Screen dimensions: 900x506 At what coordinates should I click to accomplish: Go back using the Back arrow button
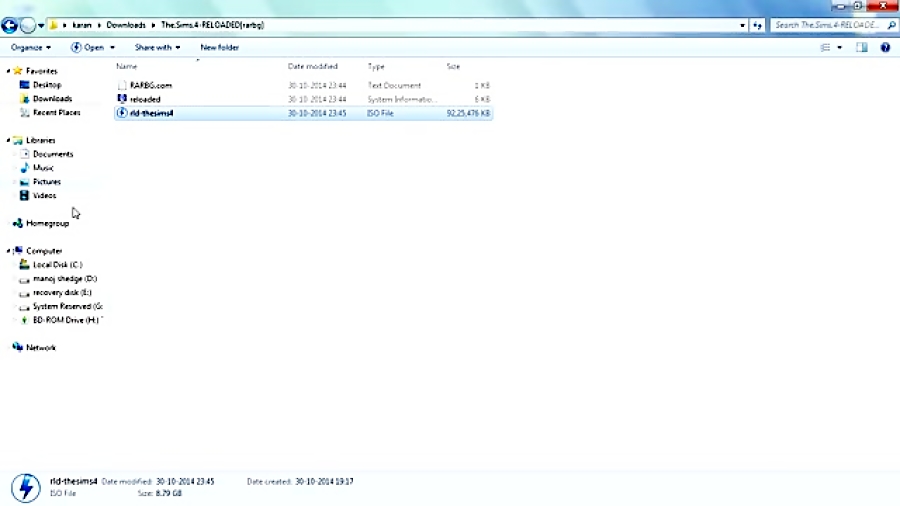click(9, 25)
